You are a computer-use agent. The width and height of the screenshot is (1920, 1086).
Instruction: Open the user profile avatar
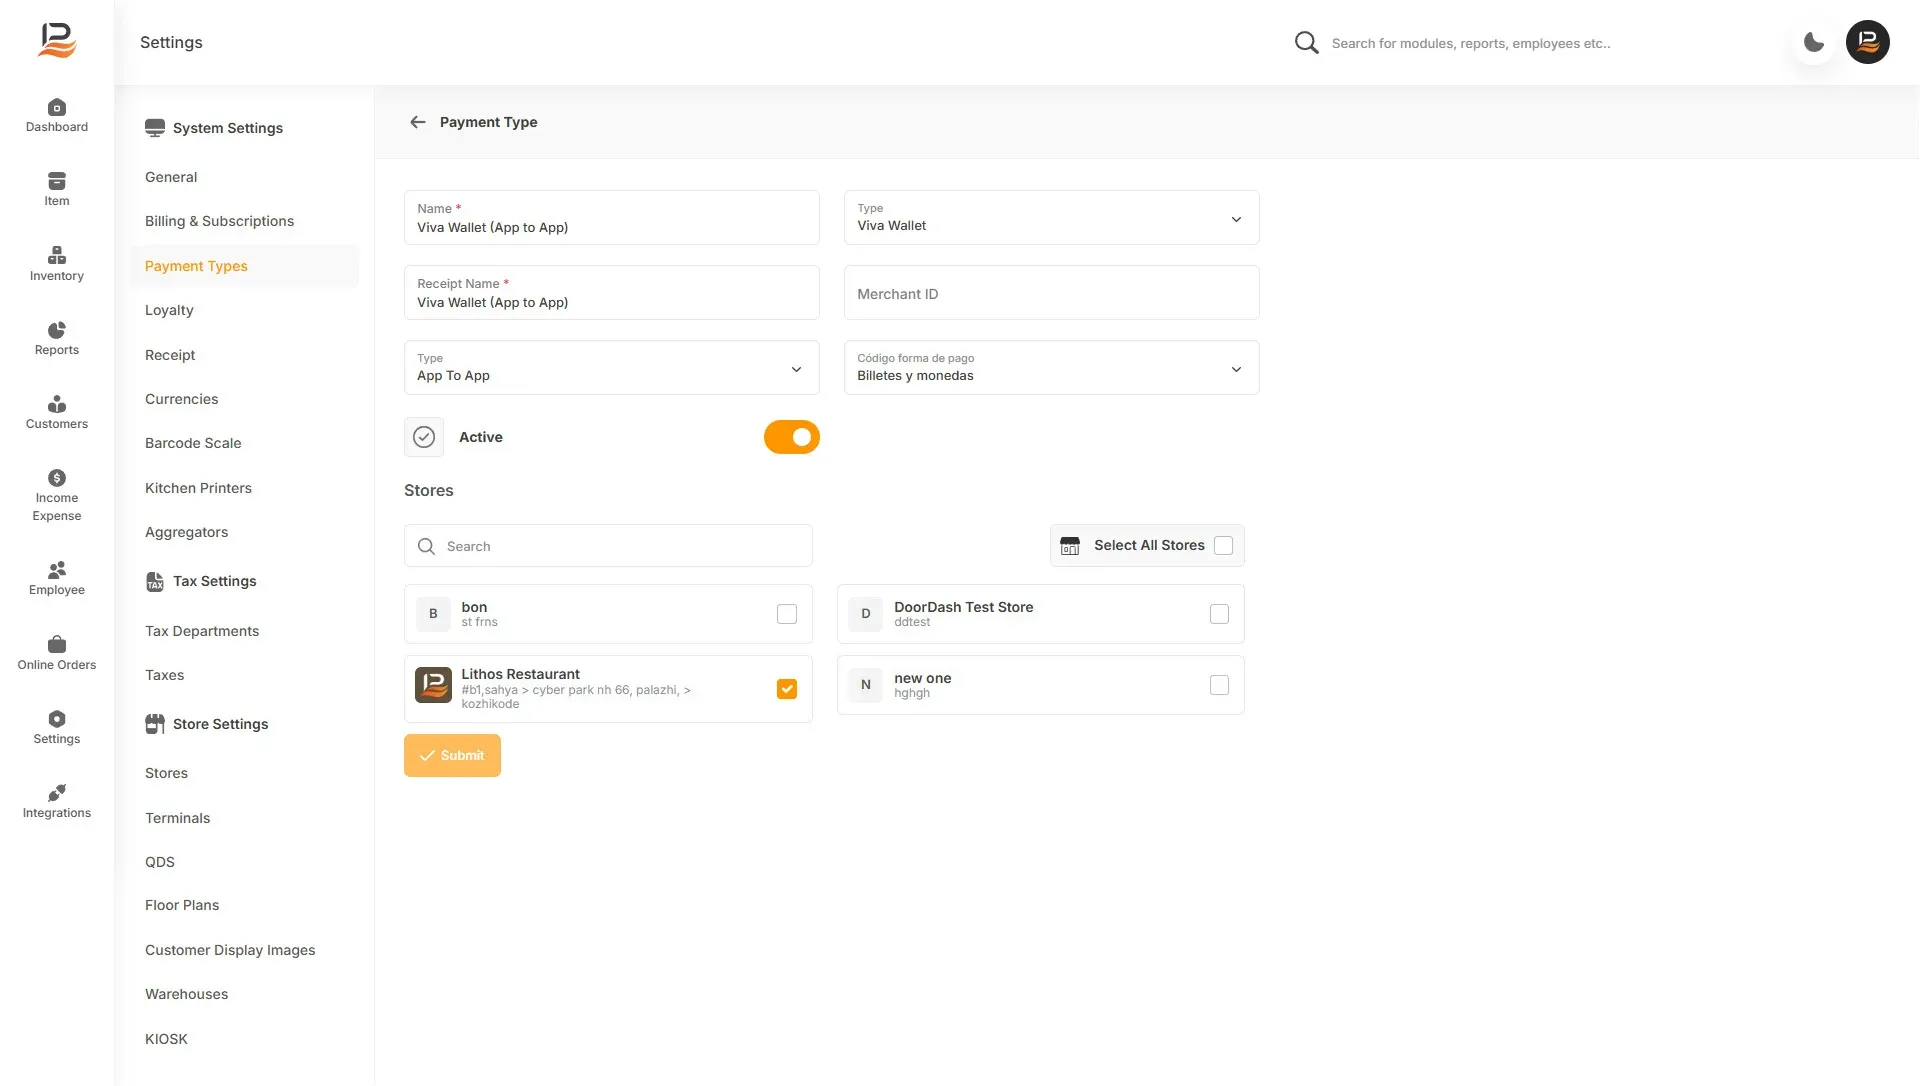pos(1868,42)
